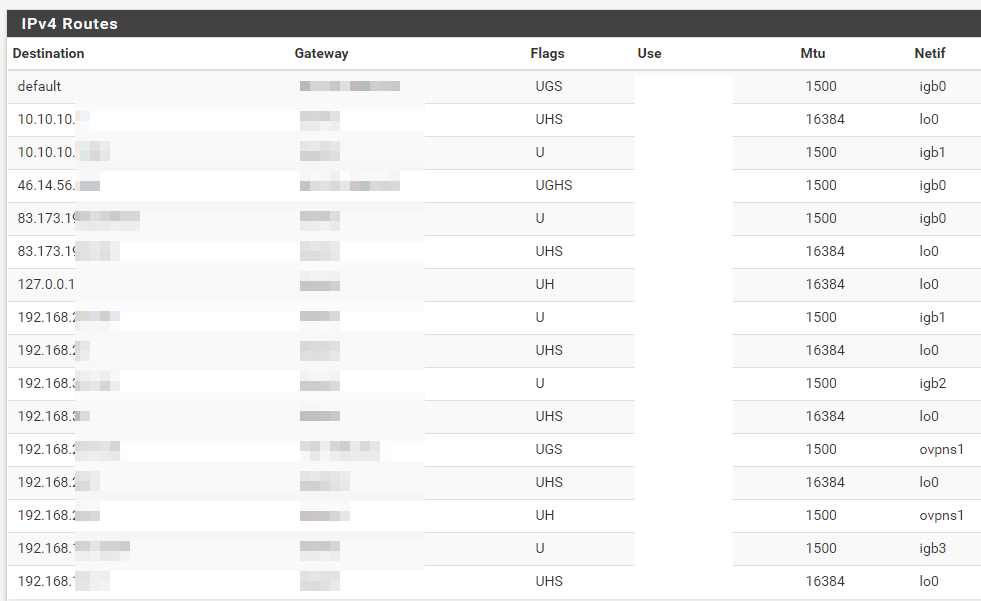The image size is (981, 601).
Task: Click the lo0 interface of the 127.0.0.1 route
Action: (928, 284)
